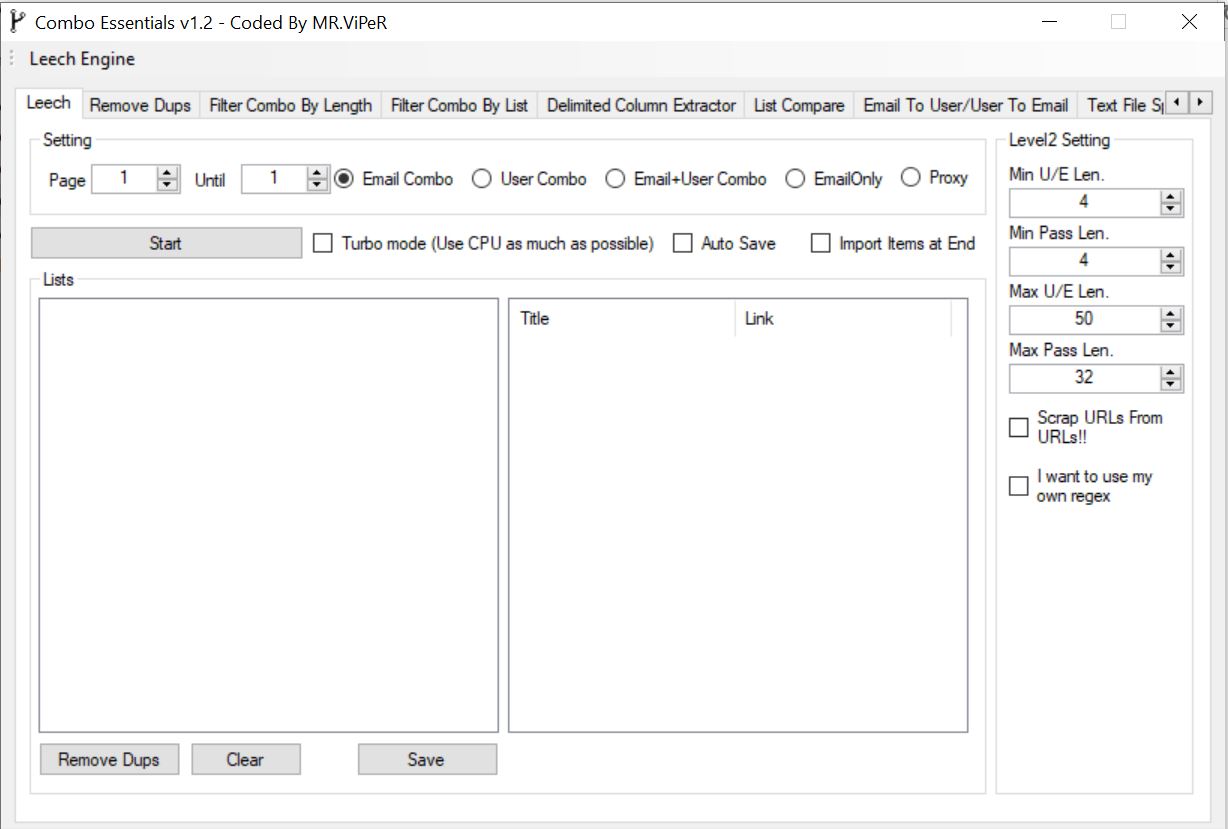Check Import Items at End
Image resolution: width=1228 pixels, height=829 pixels.
821,243
